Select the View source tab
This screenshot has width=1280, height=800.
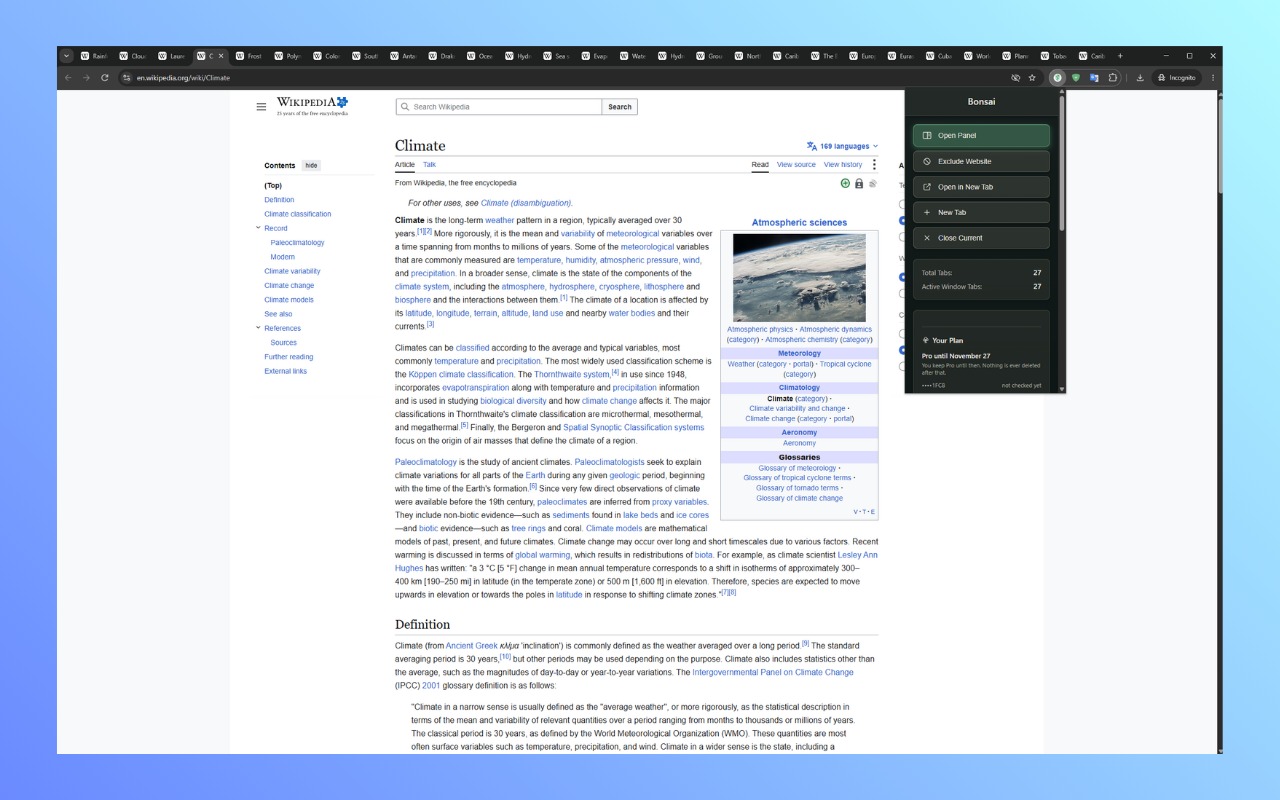(796, 164)
